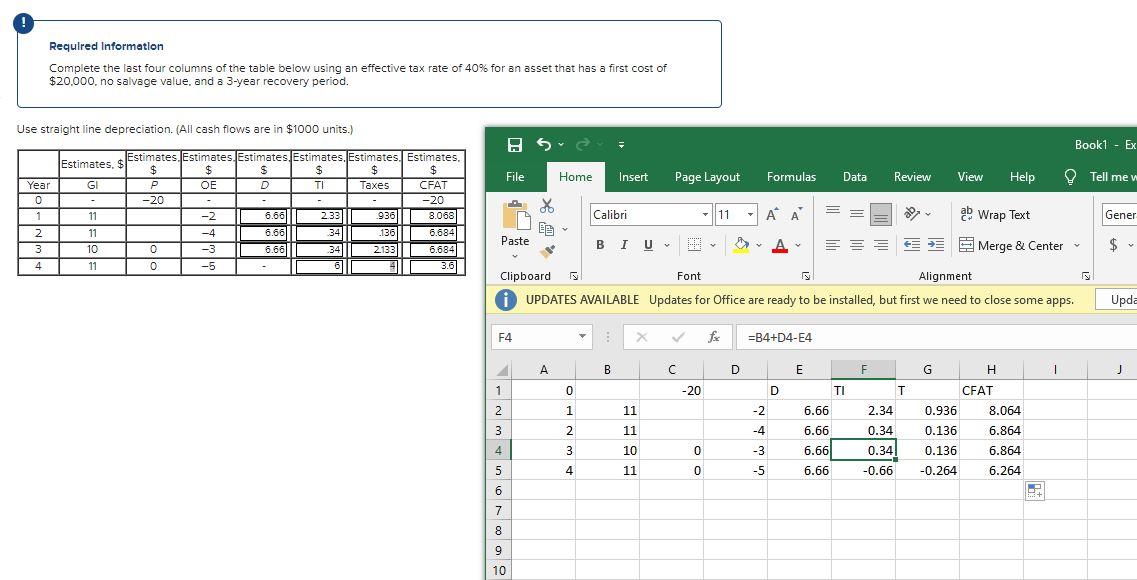Toggle bold formatting
This screenshot has height=580, width=1137.
coord(600,244)
